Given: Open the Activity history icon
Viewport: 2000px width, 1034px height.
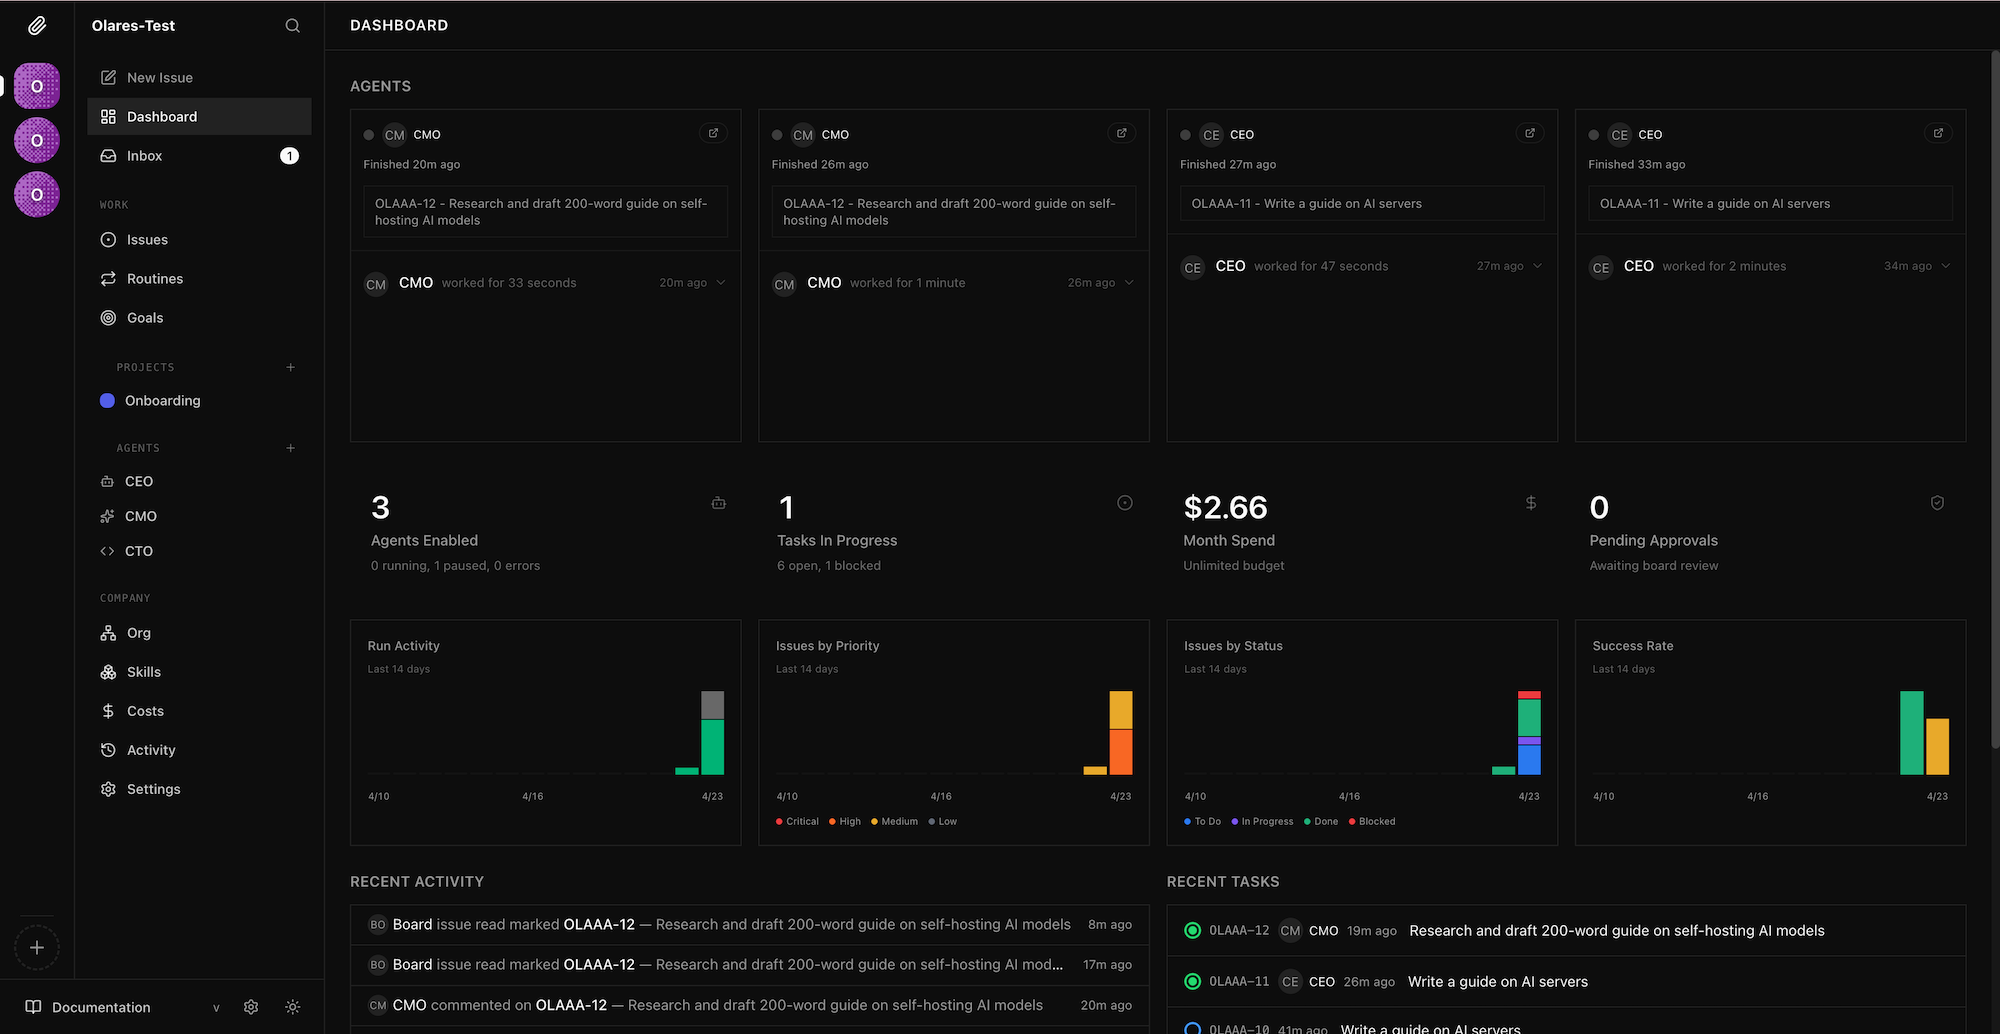Looking at the screenshot, I should coord(108,749).
